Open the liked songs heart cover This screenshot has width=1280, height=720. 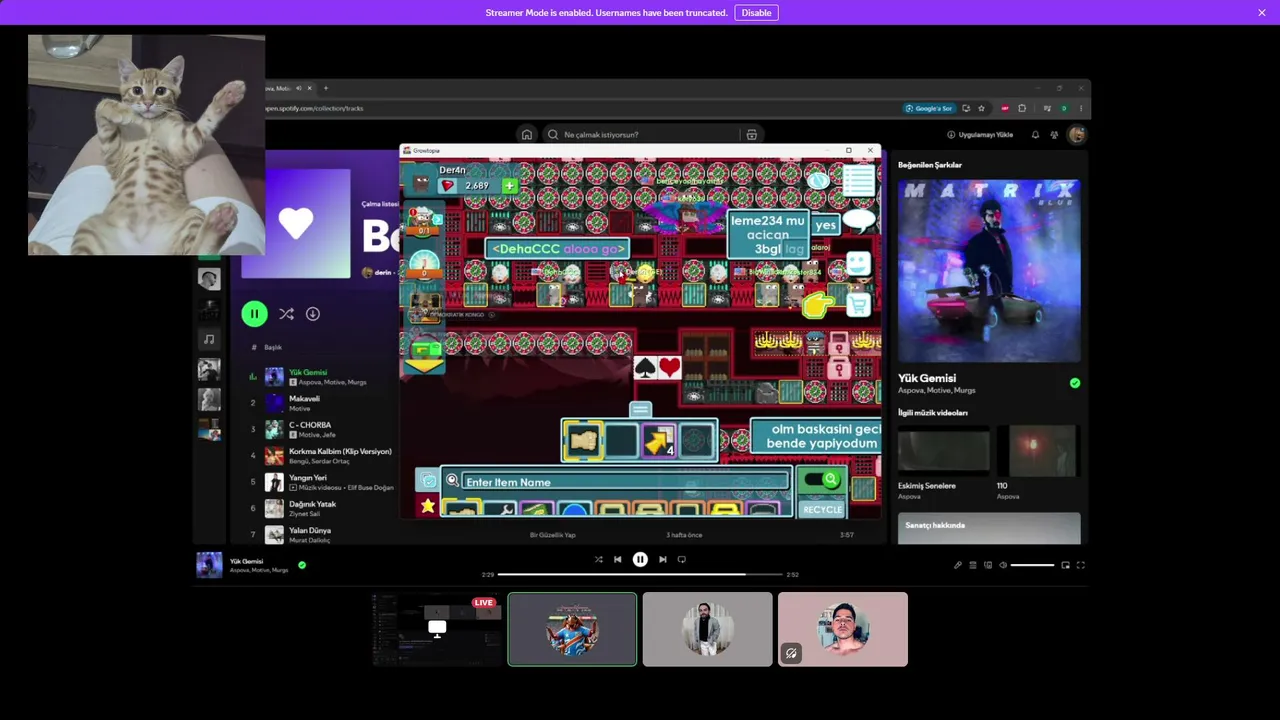295,223
